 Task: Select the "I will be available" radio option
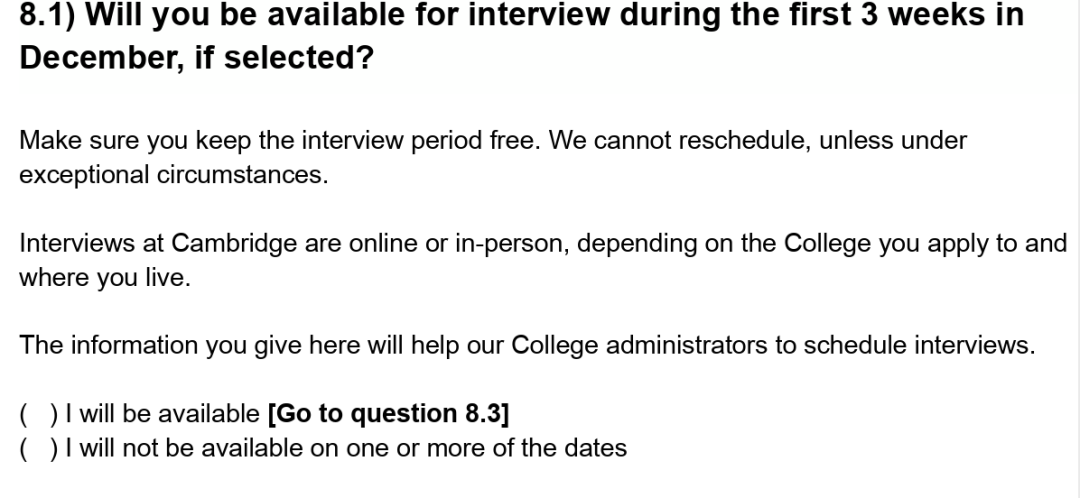[36, 413]
